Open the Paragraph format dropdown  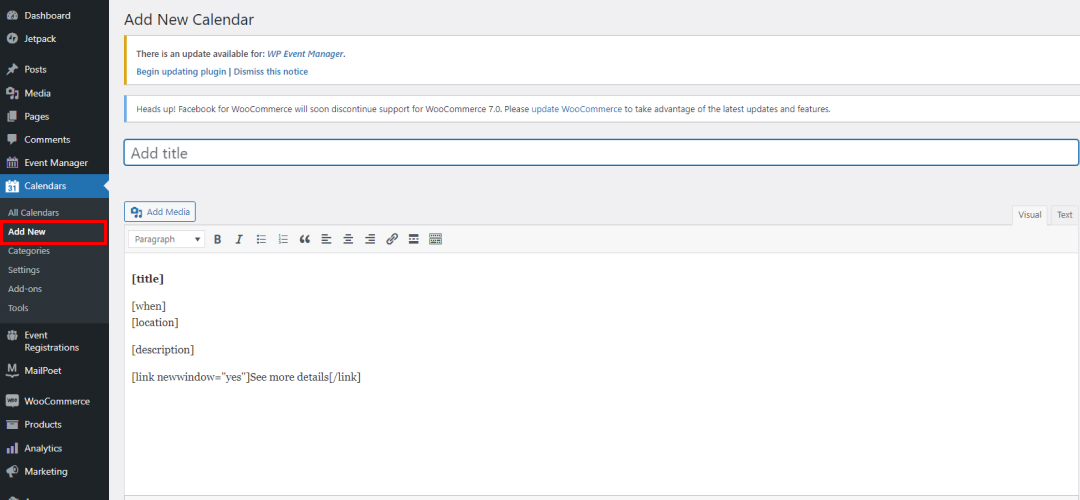[166, 239]
